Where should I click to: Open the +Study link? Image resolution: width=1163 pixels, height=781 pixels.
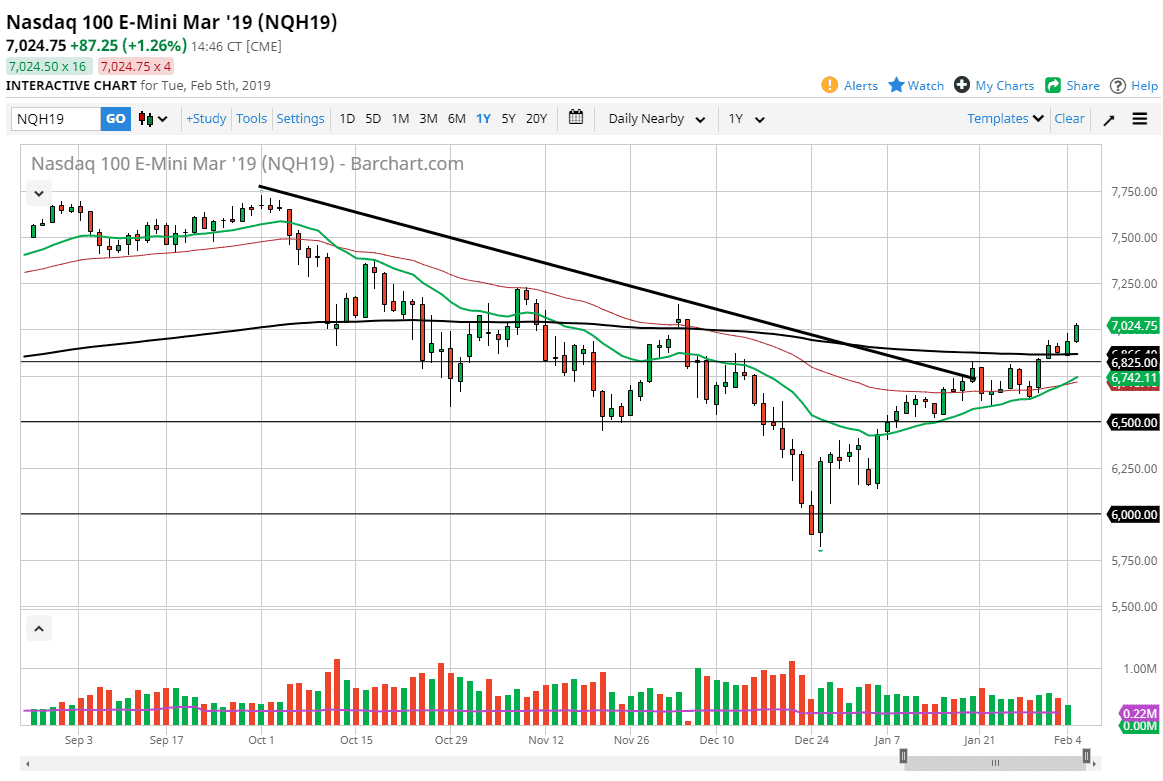(x=205, y=118)
